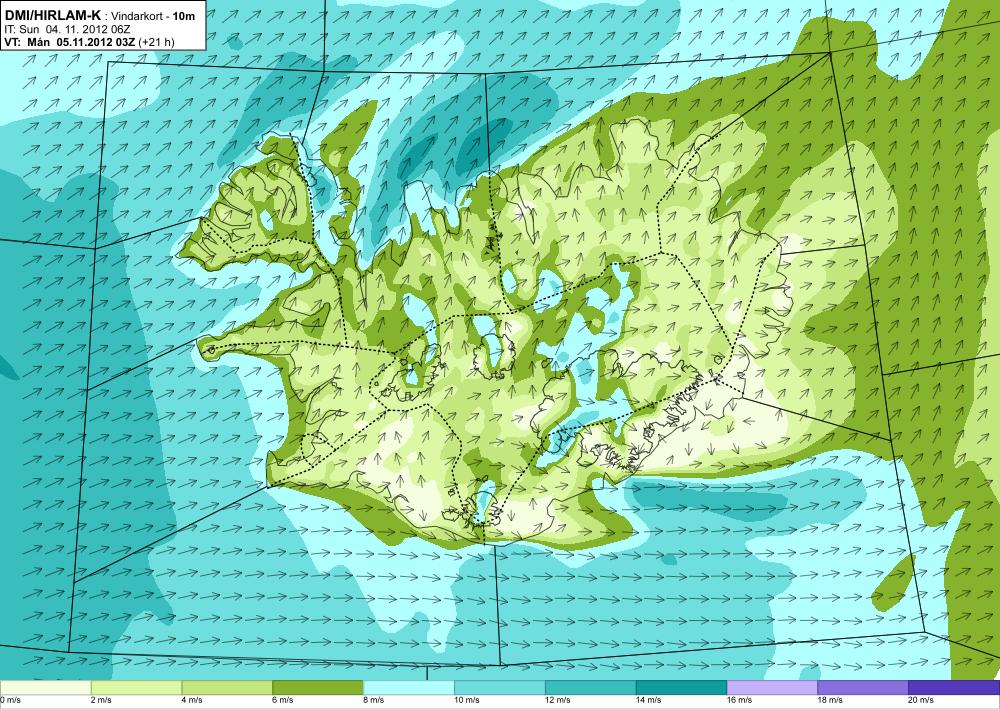Click the "VT: Mán 05.11.2012 03Z" valid time

[x=70, y=42]
